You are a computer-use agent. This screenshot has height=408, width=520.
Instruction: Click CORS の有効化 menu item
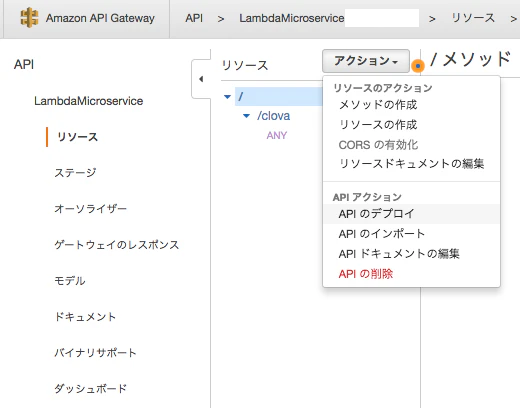click(x=378, y=145)
